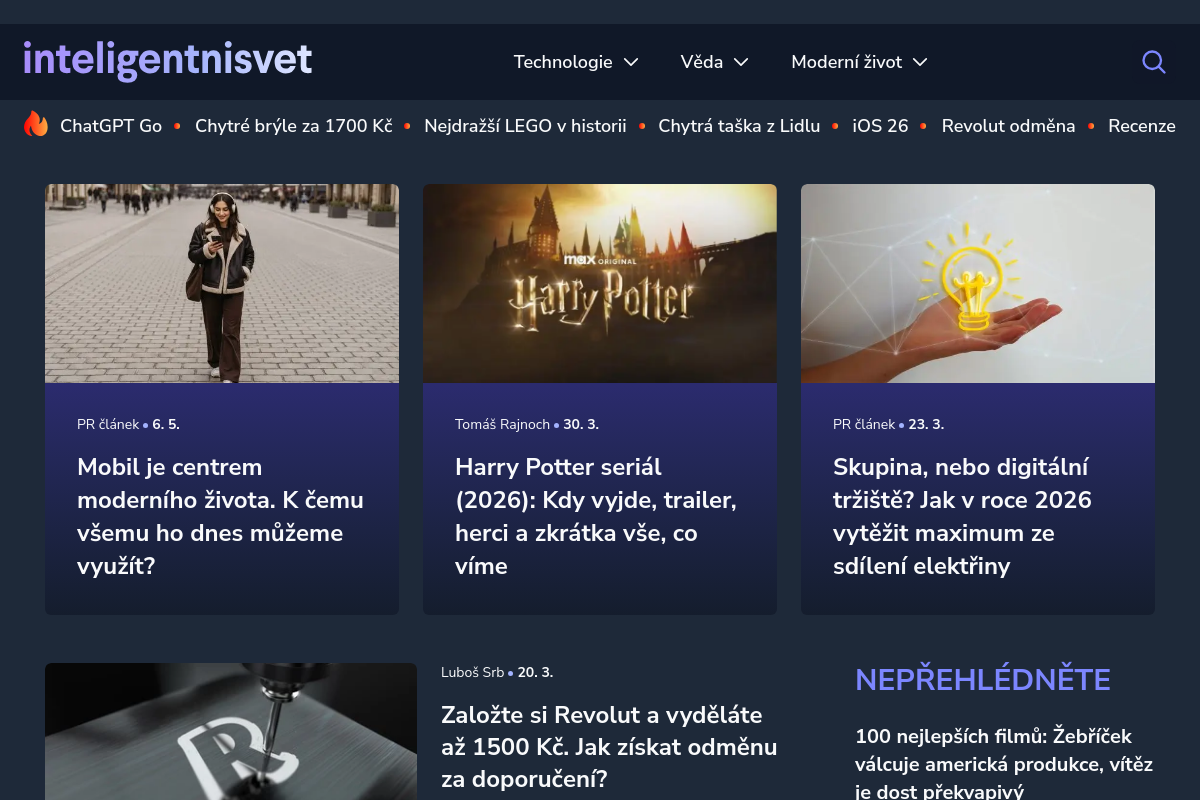Open the woman with phone article thumbnail
This screenshot has width=1200, height=800.
222,283
